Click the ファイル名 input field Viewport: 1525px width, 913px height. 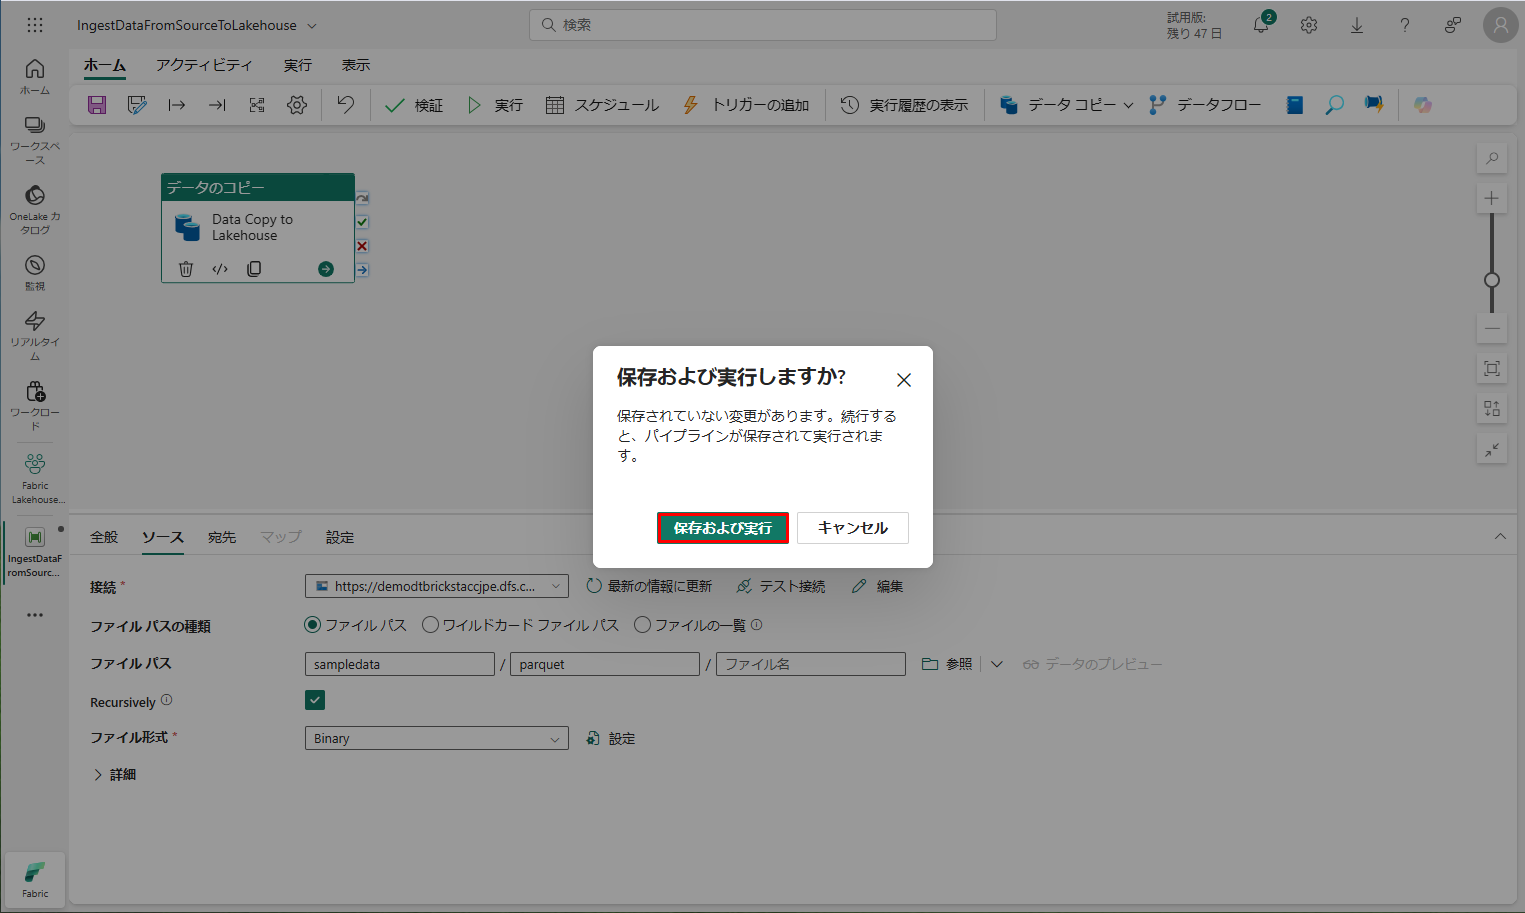point(810,664)
